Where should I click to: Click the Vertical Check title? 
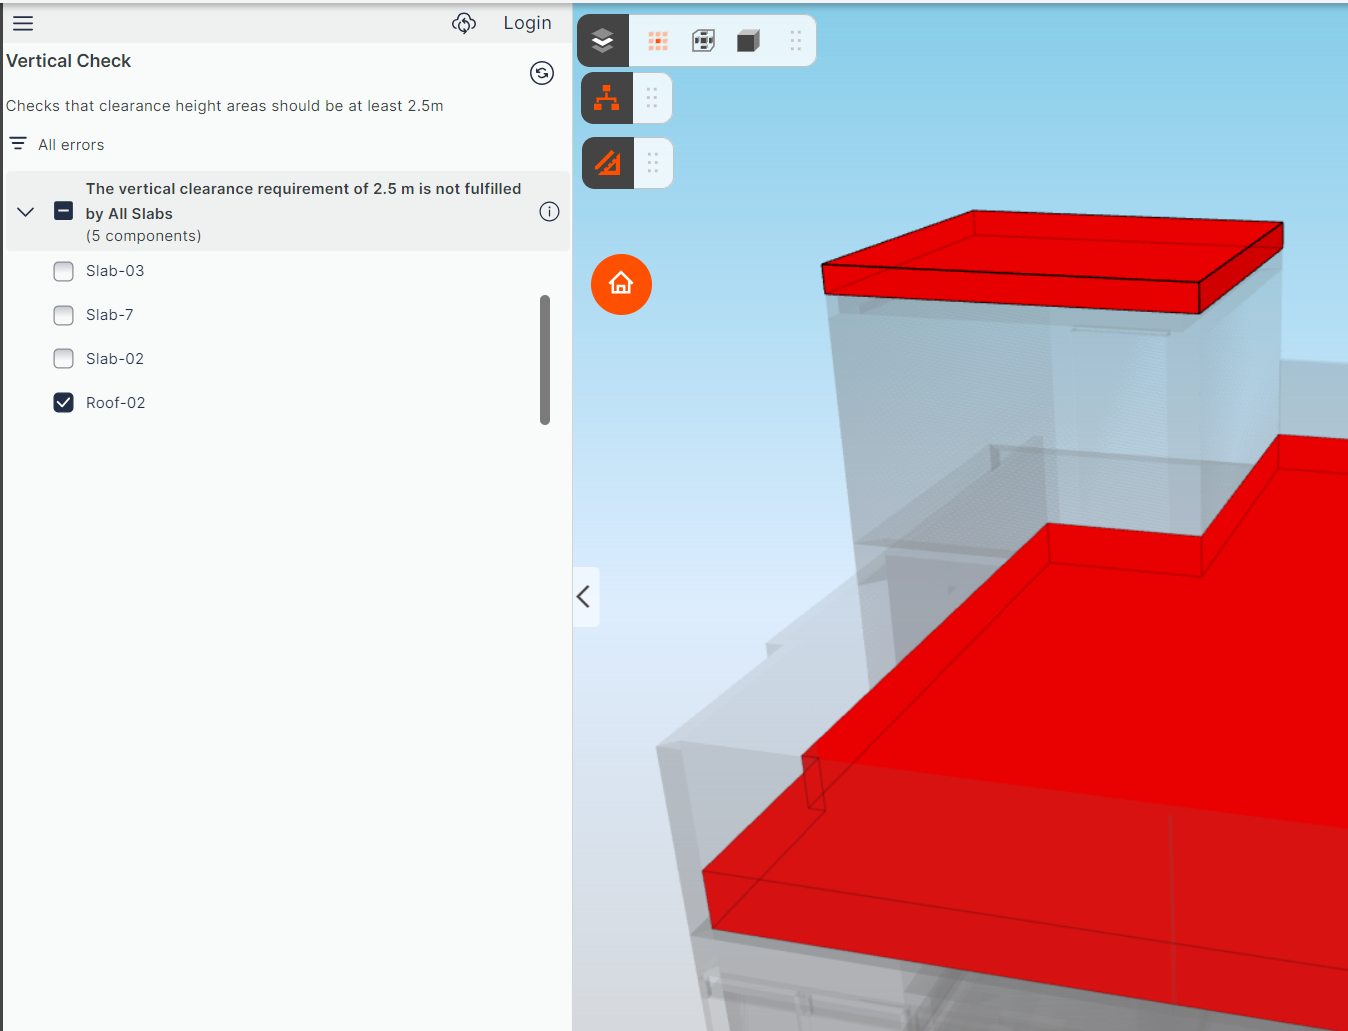click(68, 61)
